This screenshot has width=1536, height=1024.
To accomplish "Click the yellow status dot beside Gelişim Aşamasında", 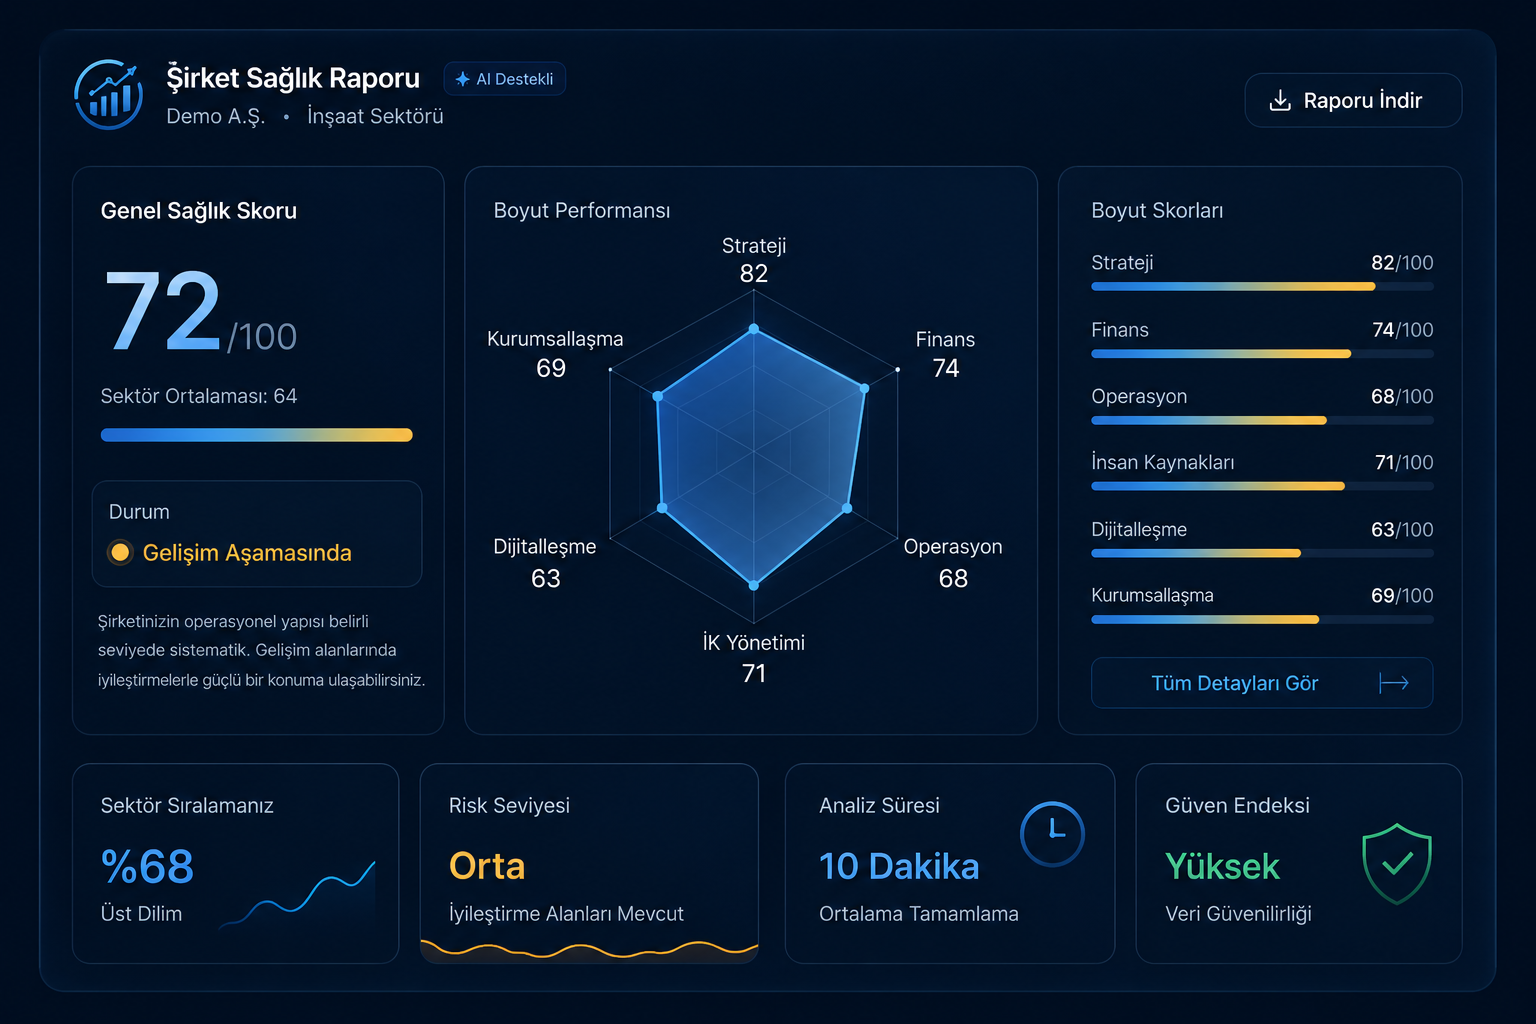I will click(x=120, y=552).
